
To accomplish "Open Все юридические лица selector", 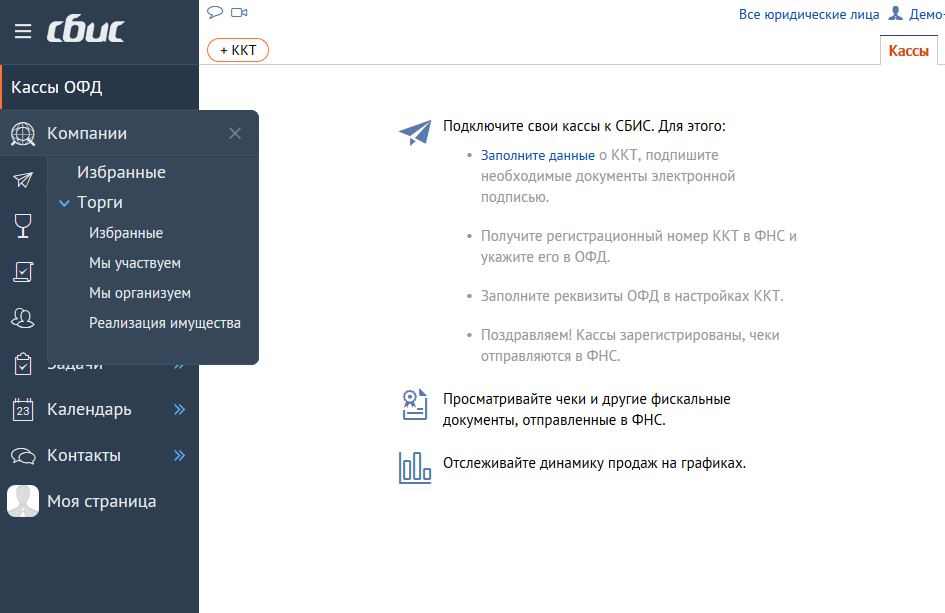I will [x=809, y=14].
